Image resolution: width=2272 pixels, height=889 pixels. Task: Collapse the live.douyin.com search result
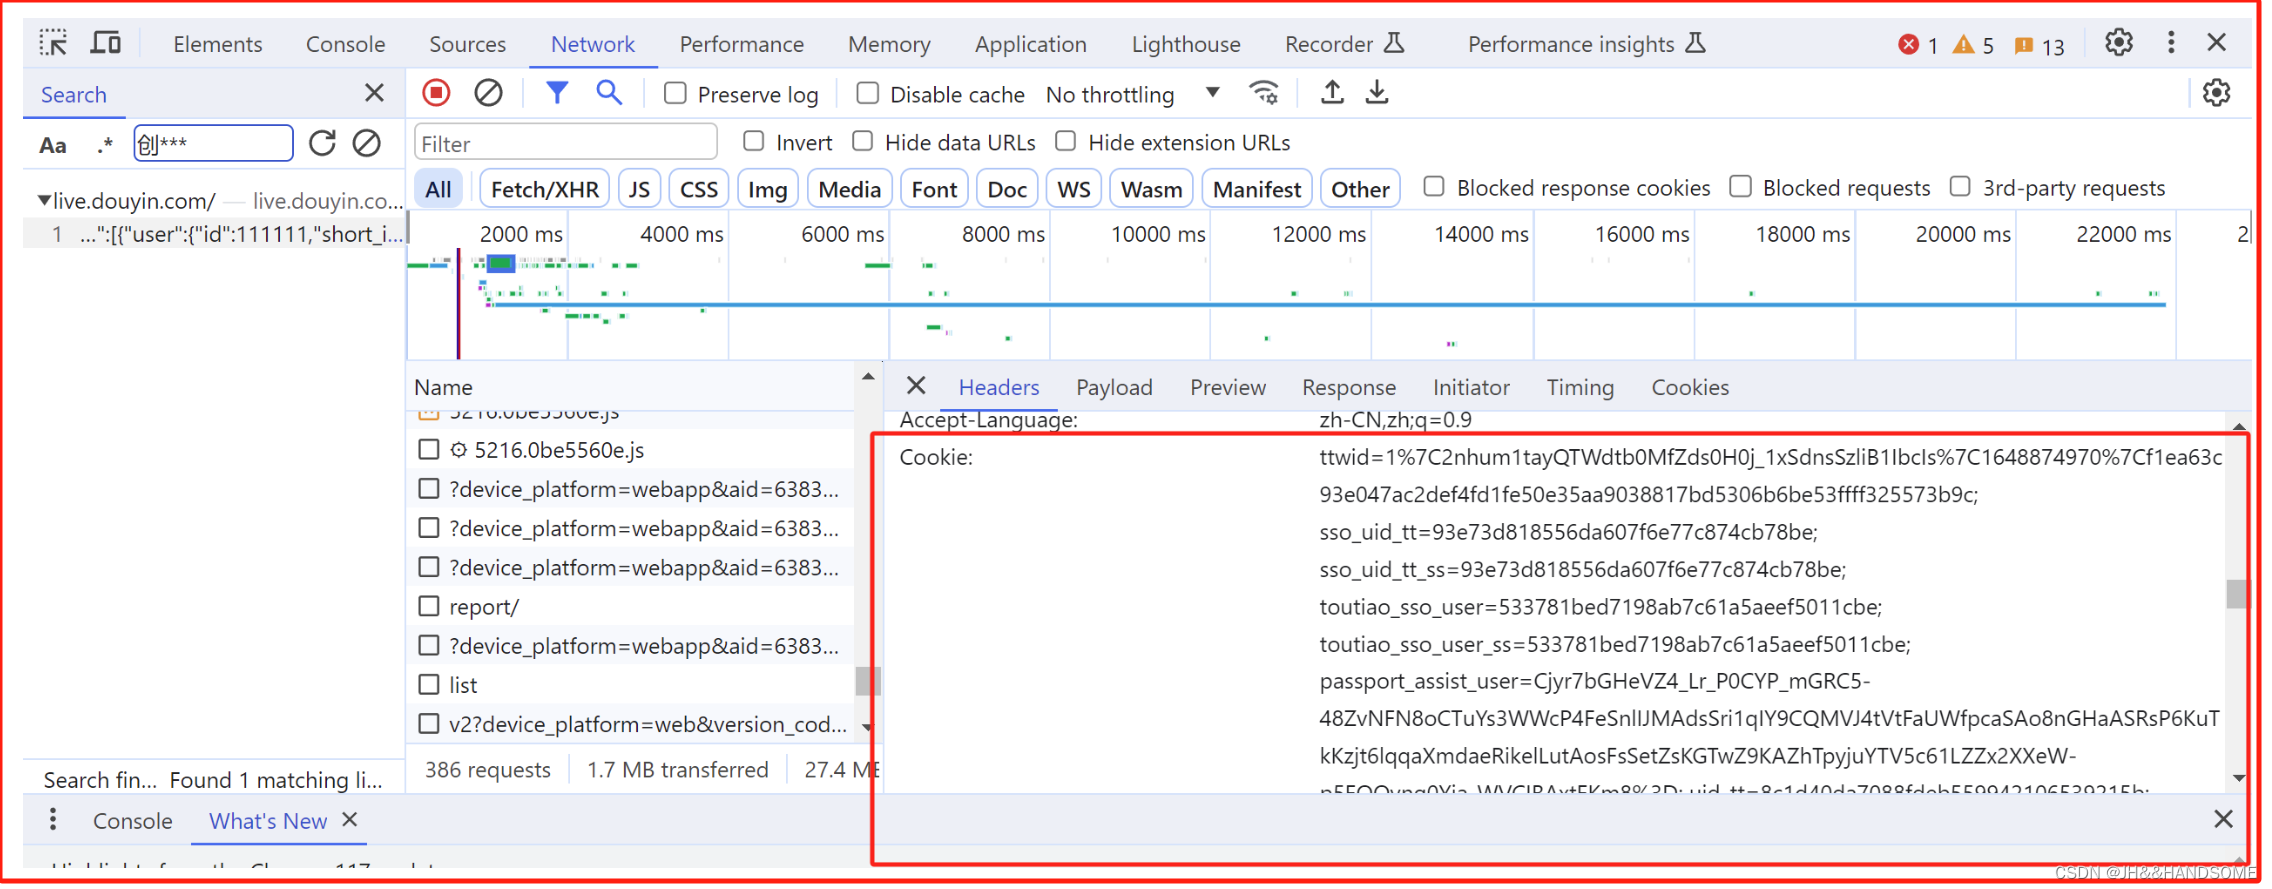coord(44,200)
